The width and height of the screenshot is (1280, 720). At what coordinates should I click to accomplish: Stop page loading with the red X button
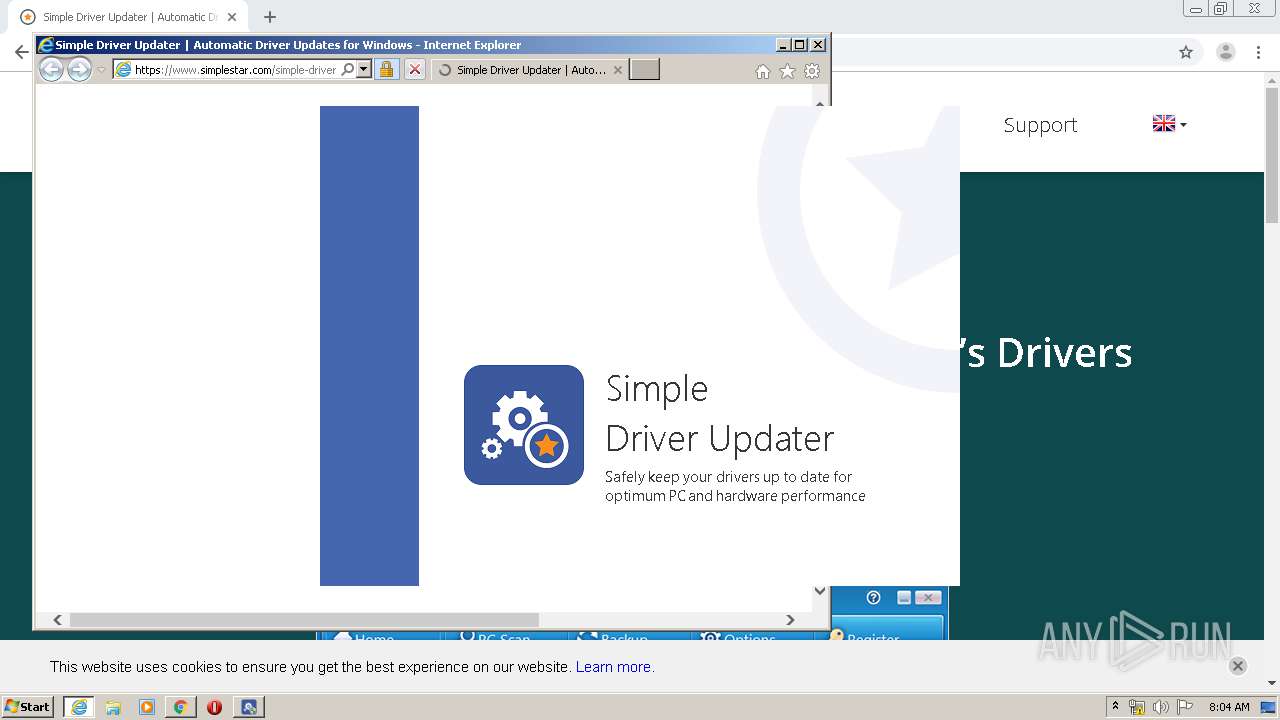click(415, 70)
